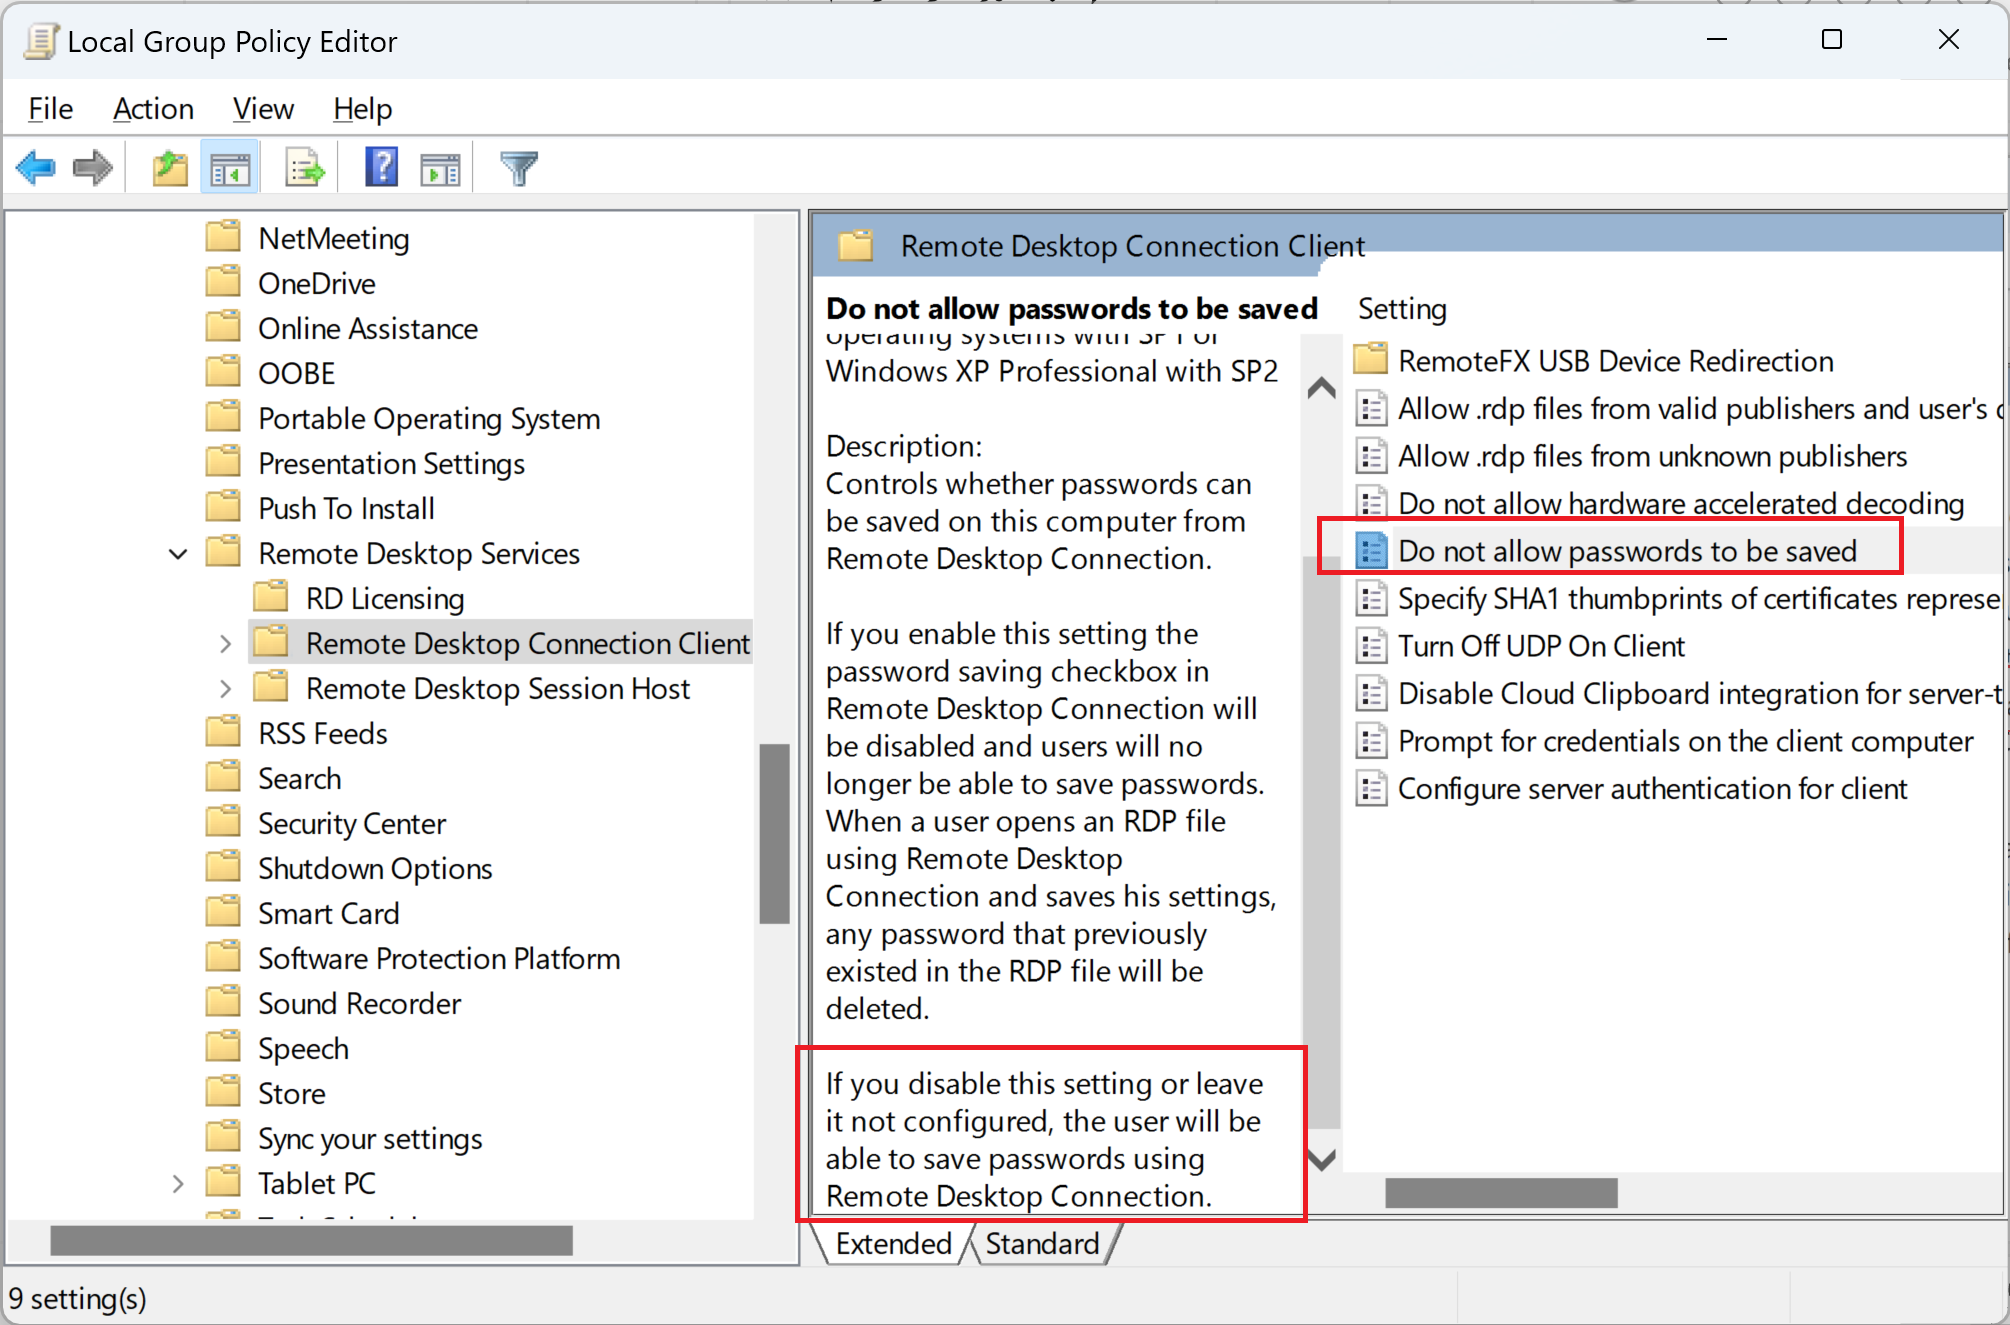Select Software Protection Platform in the tree
The height and width of the screenshot is (1325, 2010).
[x=439, y=958]
